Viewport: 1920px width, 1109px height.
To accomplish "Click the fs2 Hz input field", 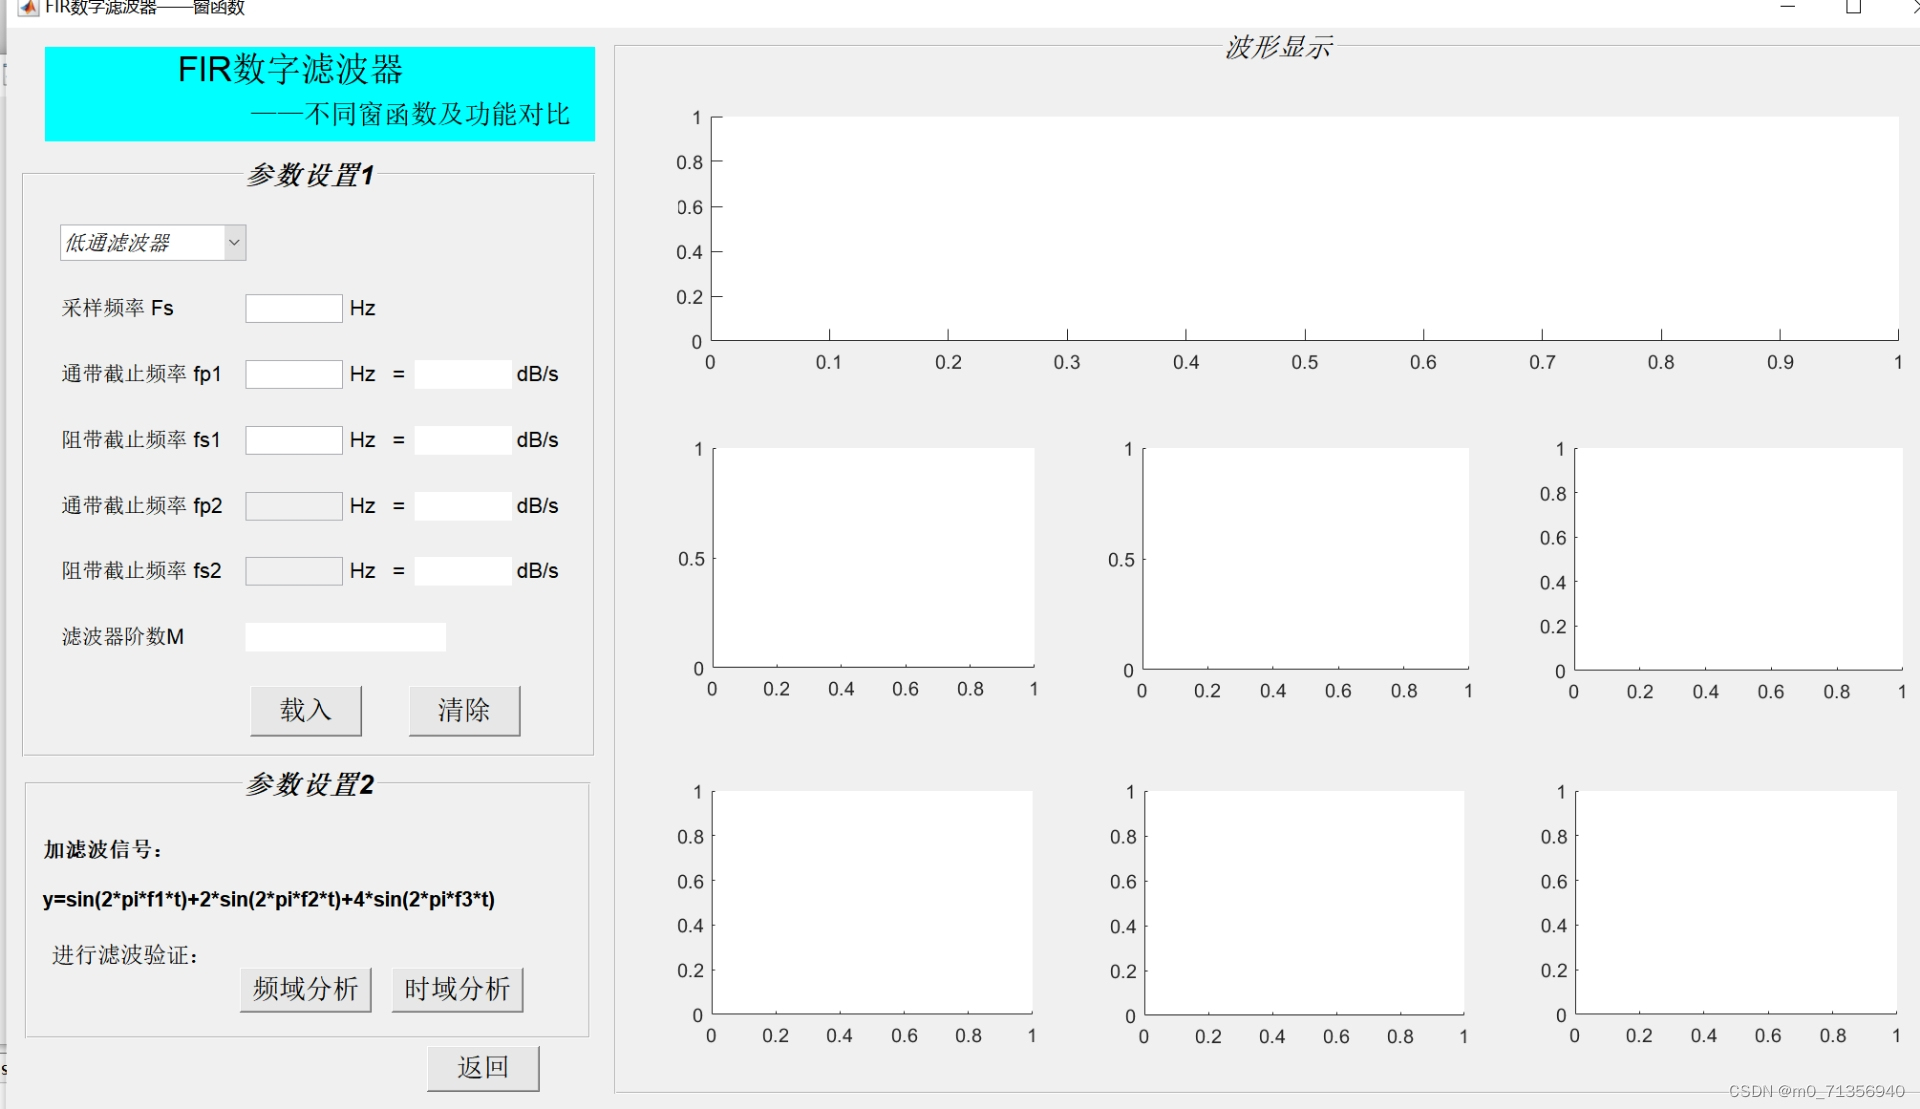I will pos(294,571).
